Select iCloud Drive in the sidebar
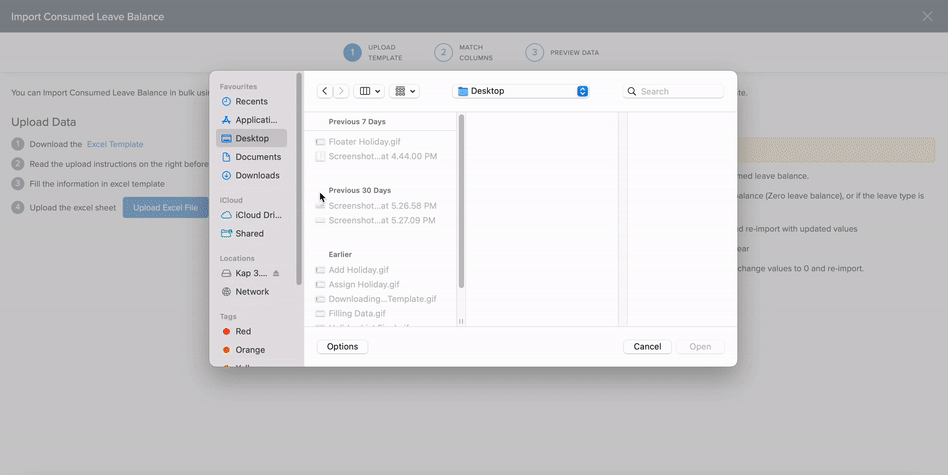 (257, 215)
